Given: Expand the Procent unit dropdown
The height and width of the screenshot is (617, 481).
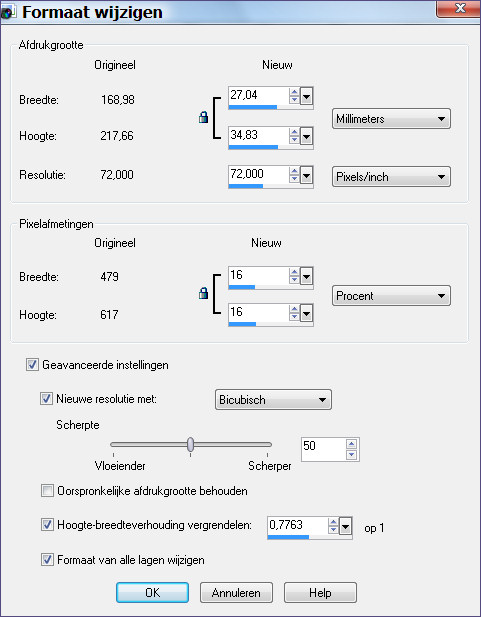Looking at the screenshot, I should click(x=391, y=296).
